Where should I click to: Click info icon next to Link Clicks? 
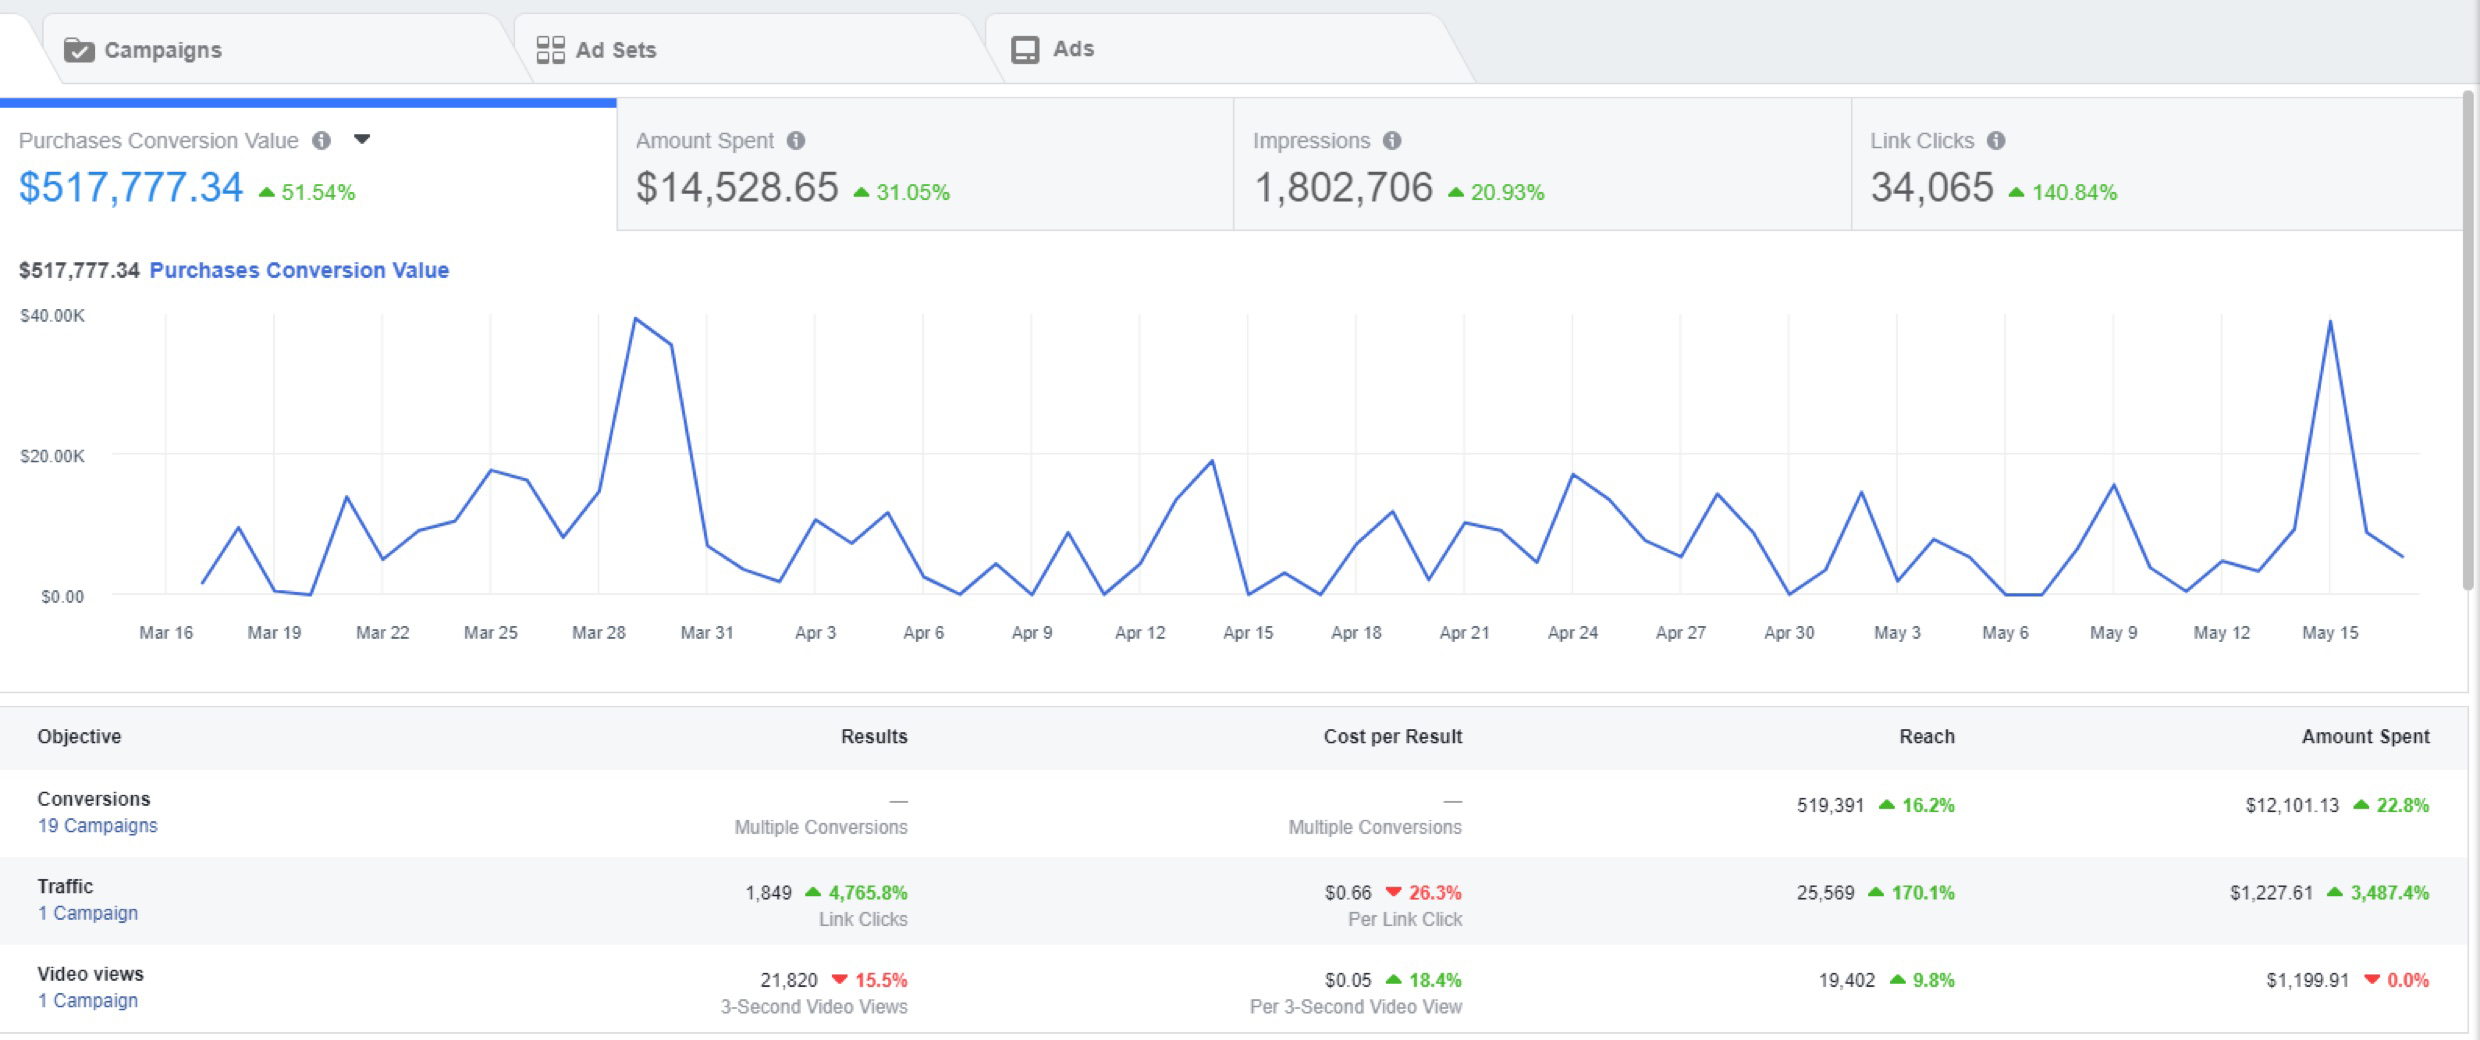point(1996,141)
